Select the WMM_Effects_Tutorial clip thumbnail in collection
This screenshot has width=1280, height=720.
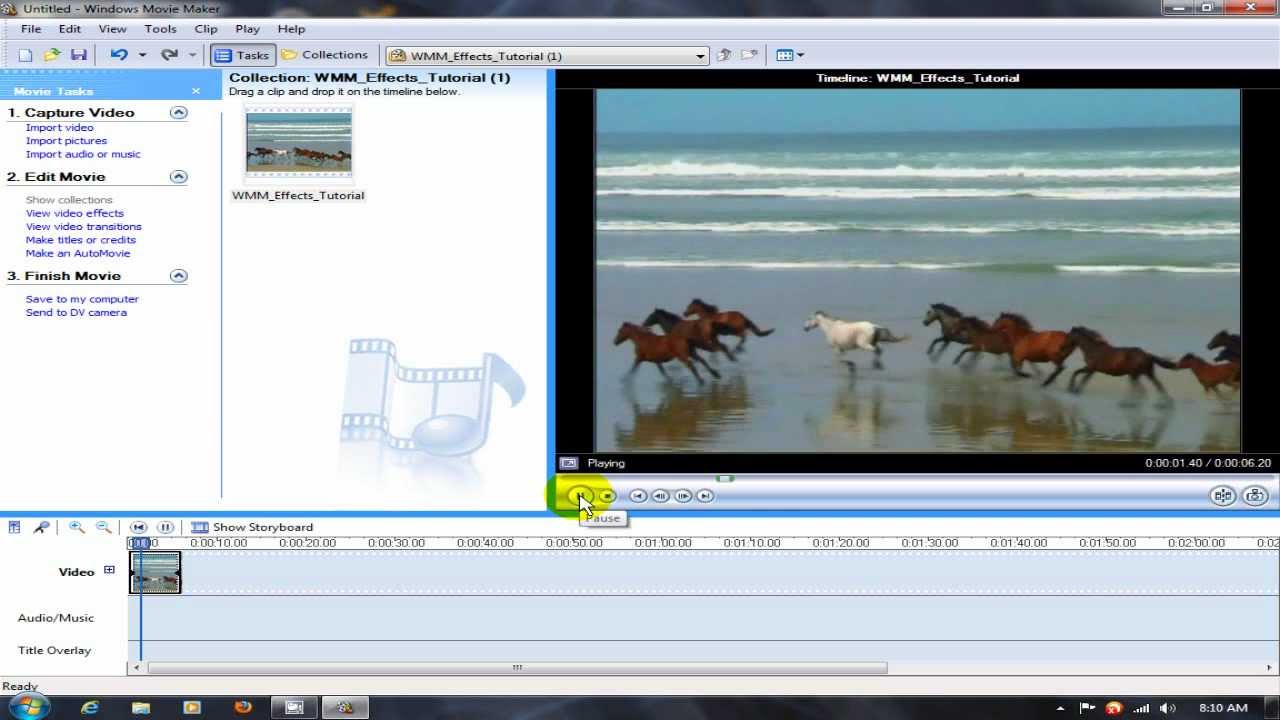299,144
